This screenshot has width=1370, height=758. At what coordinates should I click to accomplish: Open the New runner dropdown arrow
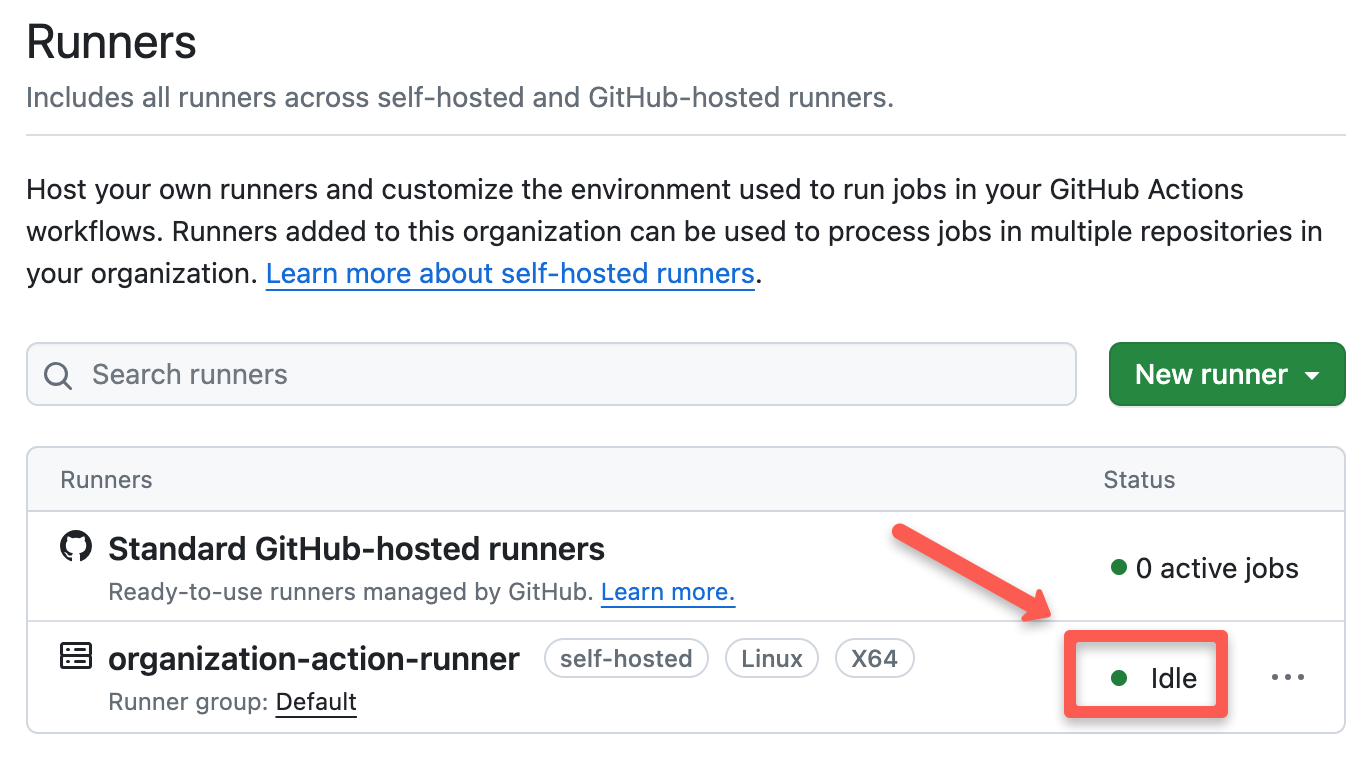click(x=1312, y=374)
